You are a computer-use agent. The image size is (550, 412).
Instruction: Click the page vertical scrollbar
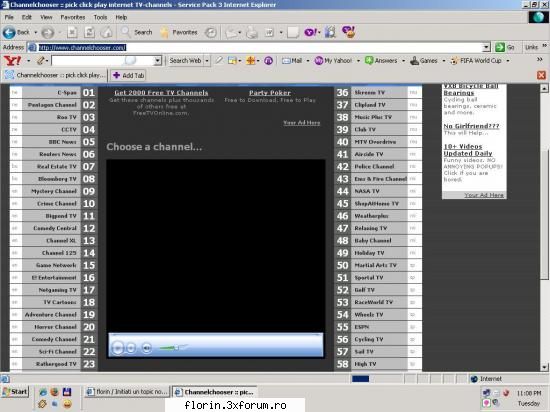(544, 228)
